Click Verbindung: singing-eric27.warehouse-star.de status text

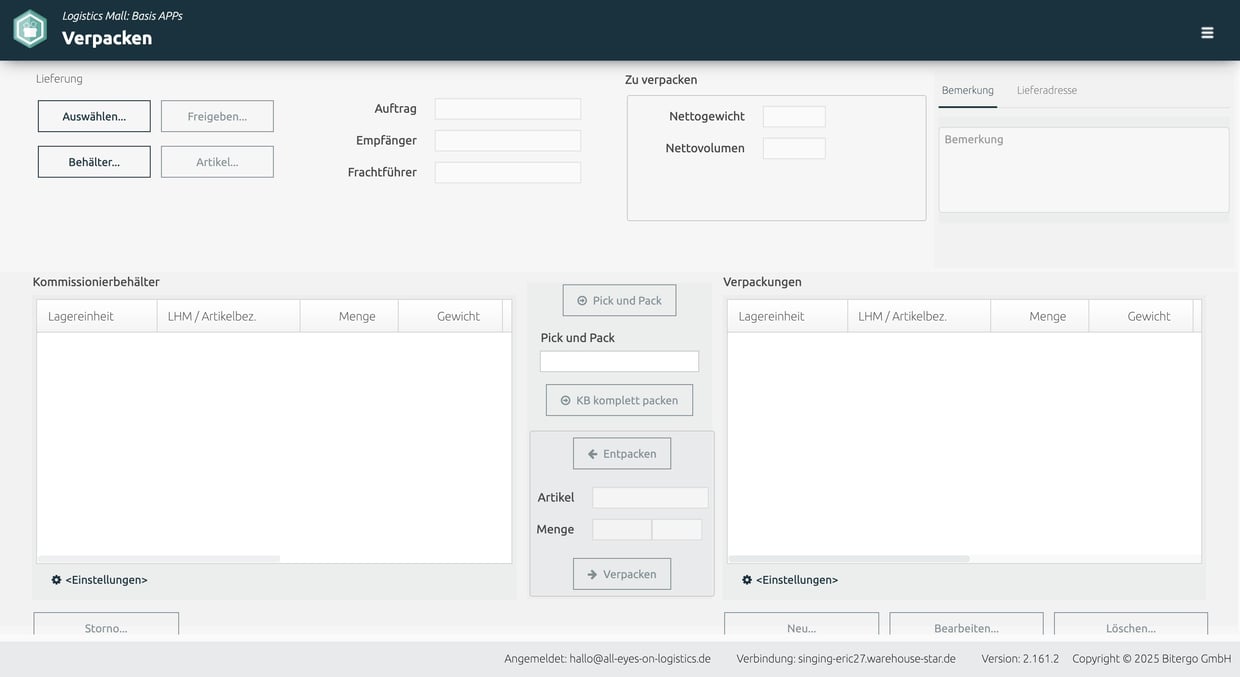tap(846, 659)
